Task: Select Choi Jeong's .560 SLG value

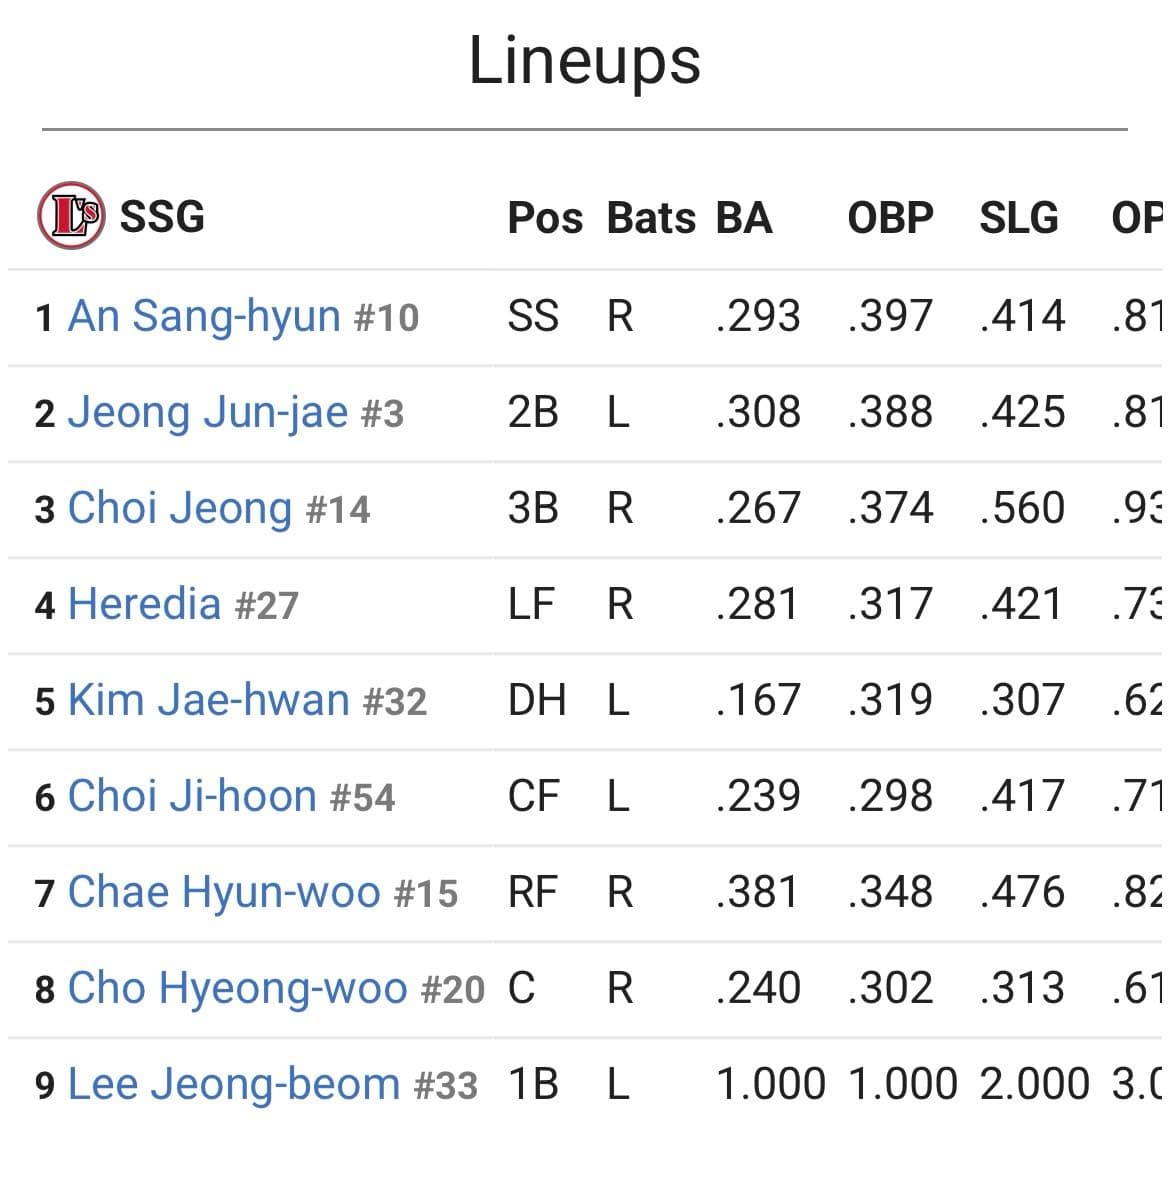Action: tap(1022, 508)
